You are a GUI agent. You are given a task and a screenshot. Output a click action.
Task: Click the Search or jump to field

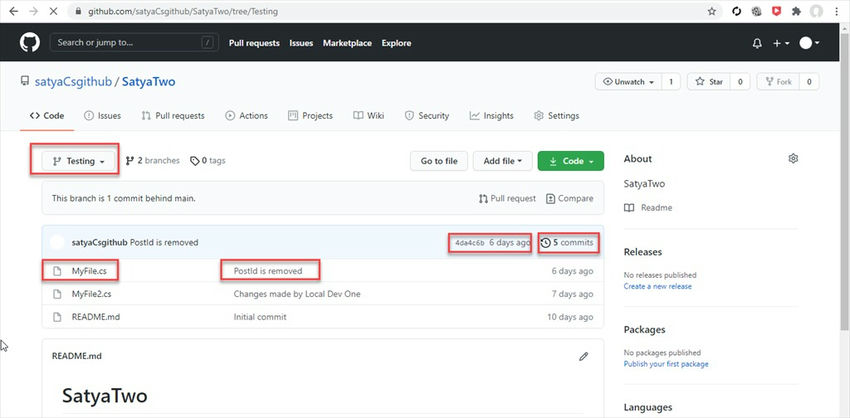click(134, 42)
